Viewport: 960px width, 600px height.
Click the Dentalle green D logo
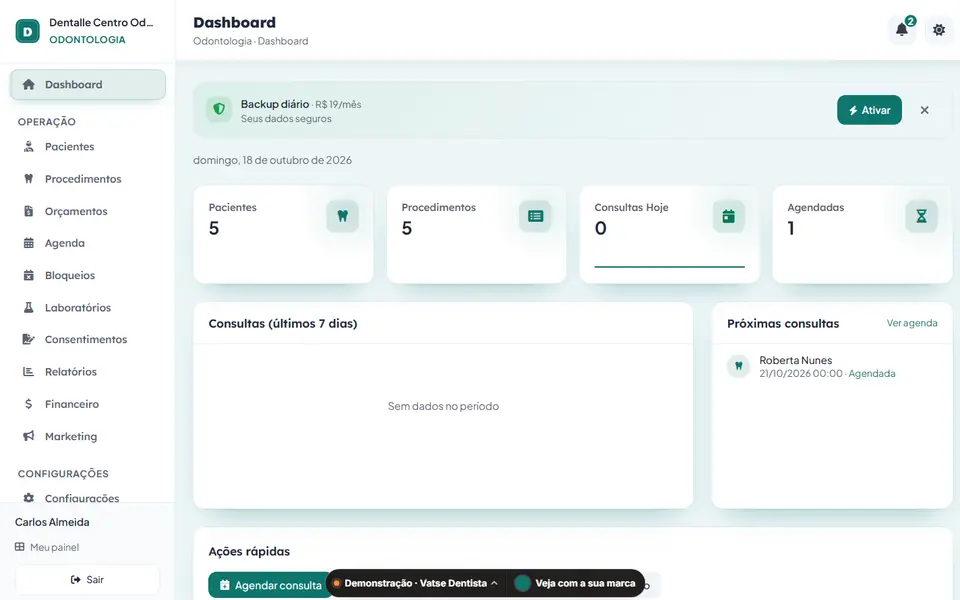pos(28,31)
